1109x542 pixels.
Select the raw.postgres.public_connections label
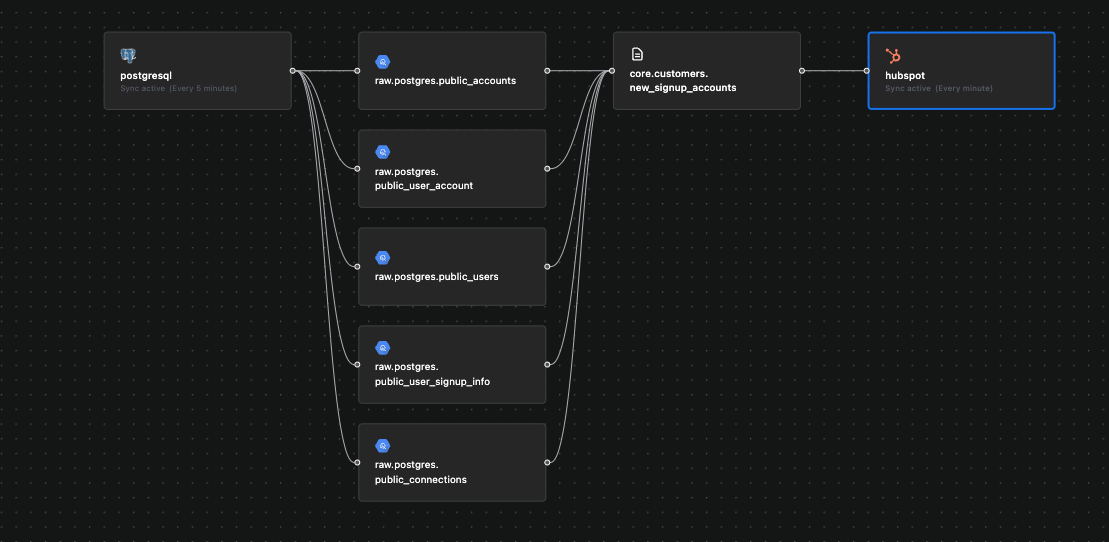(420, 472)
